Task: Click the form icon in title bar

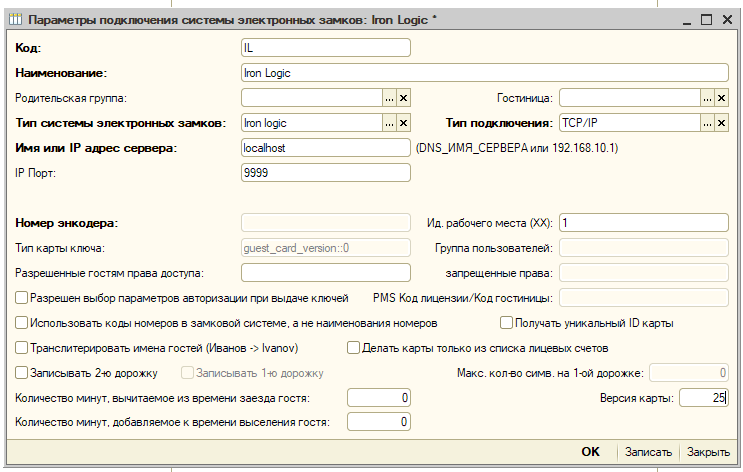Action: coord(16,20)
